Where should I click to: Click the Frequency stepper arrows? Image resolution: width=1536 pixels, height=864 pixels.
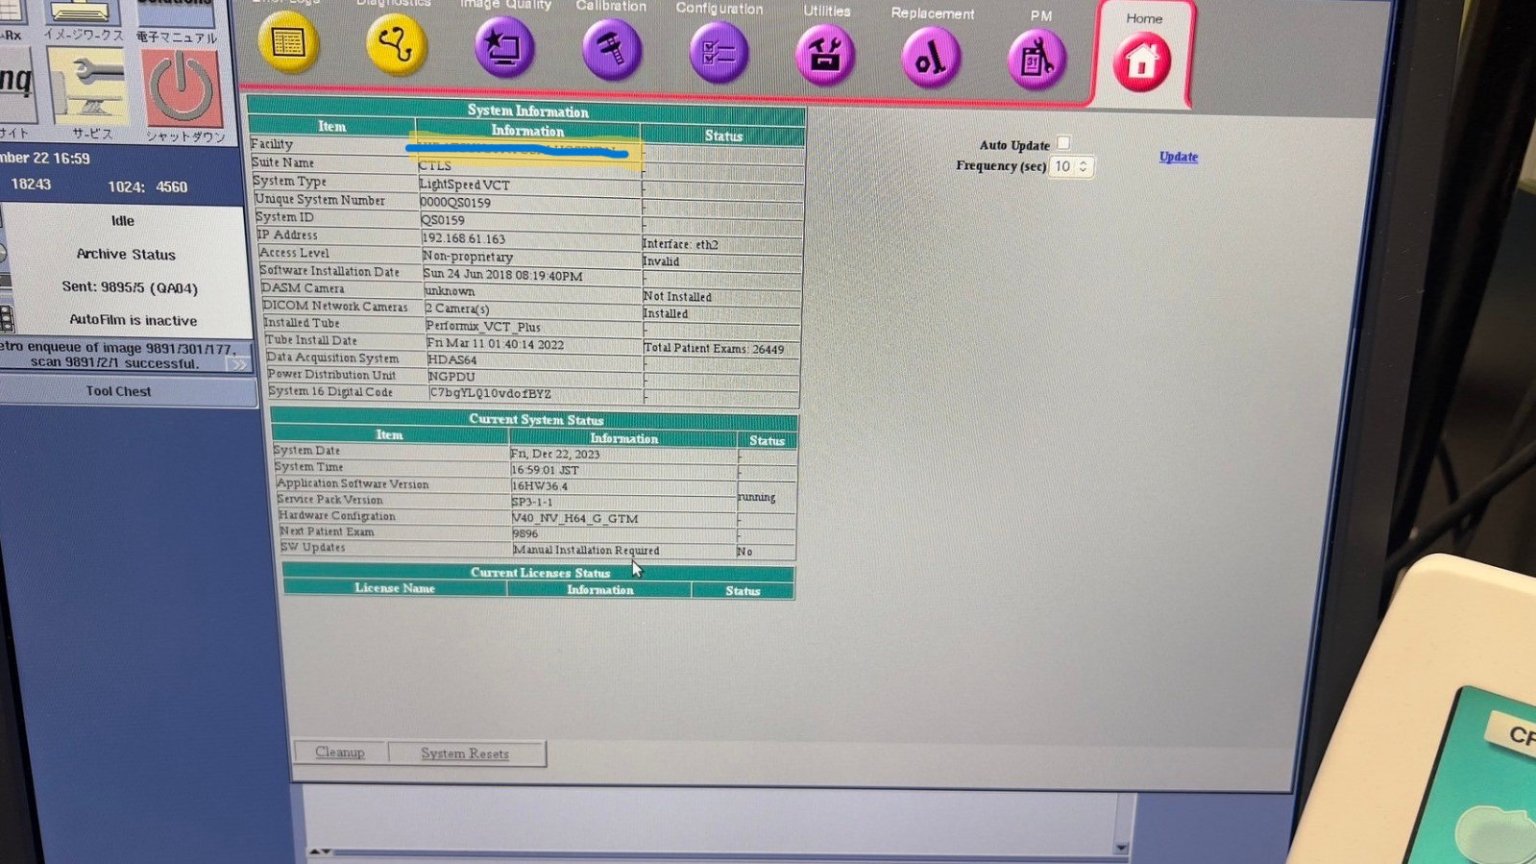point(1083,167)
